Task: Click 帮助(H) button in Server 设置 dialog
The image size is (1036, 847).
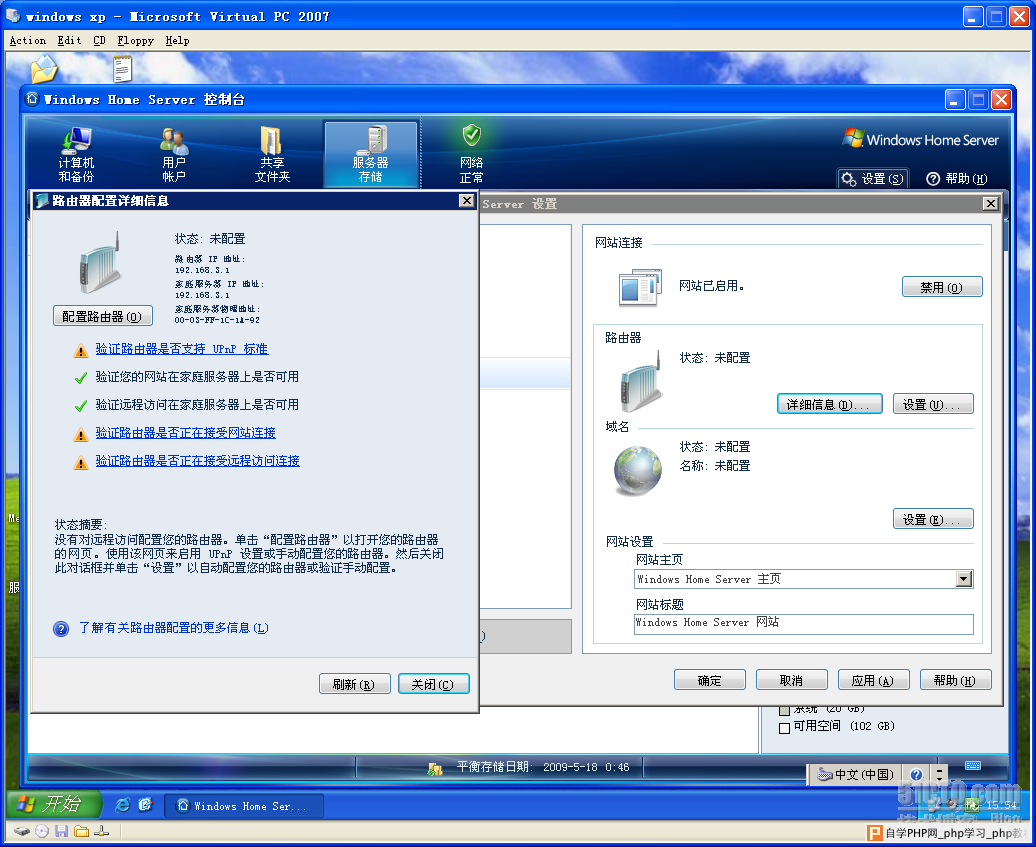Action: (x=955, y=680)
